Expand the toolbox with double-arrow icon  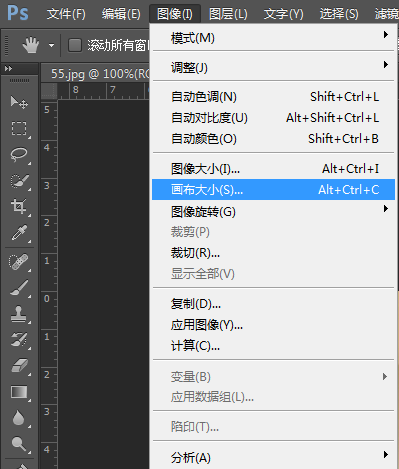click(x=8, y=69)
